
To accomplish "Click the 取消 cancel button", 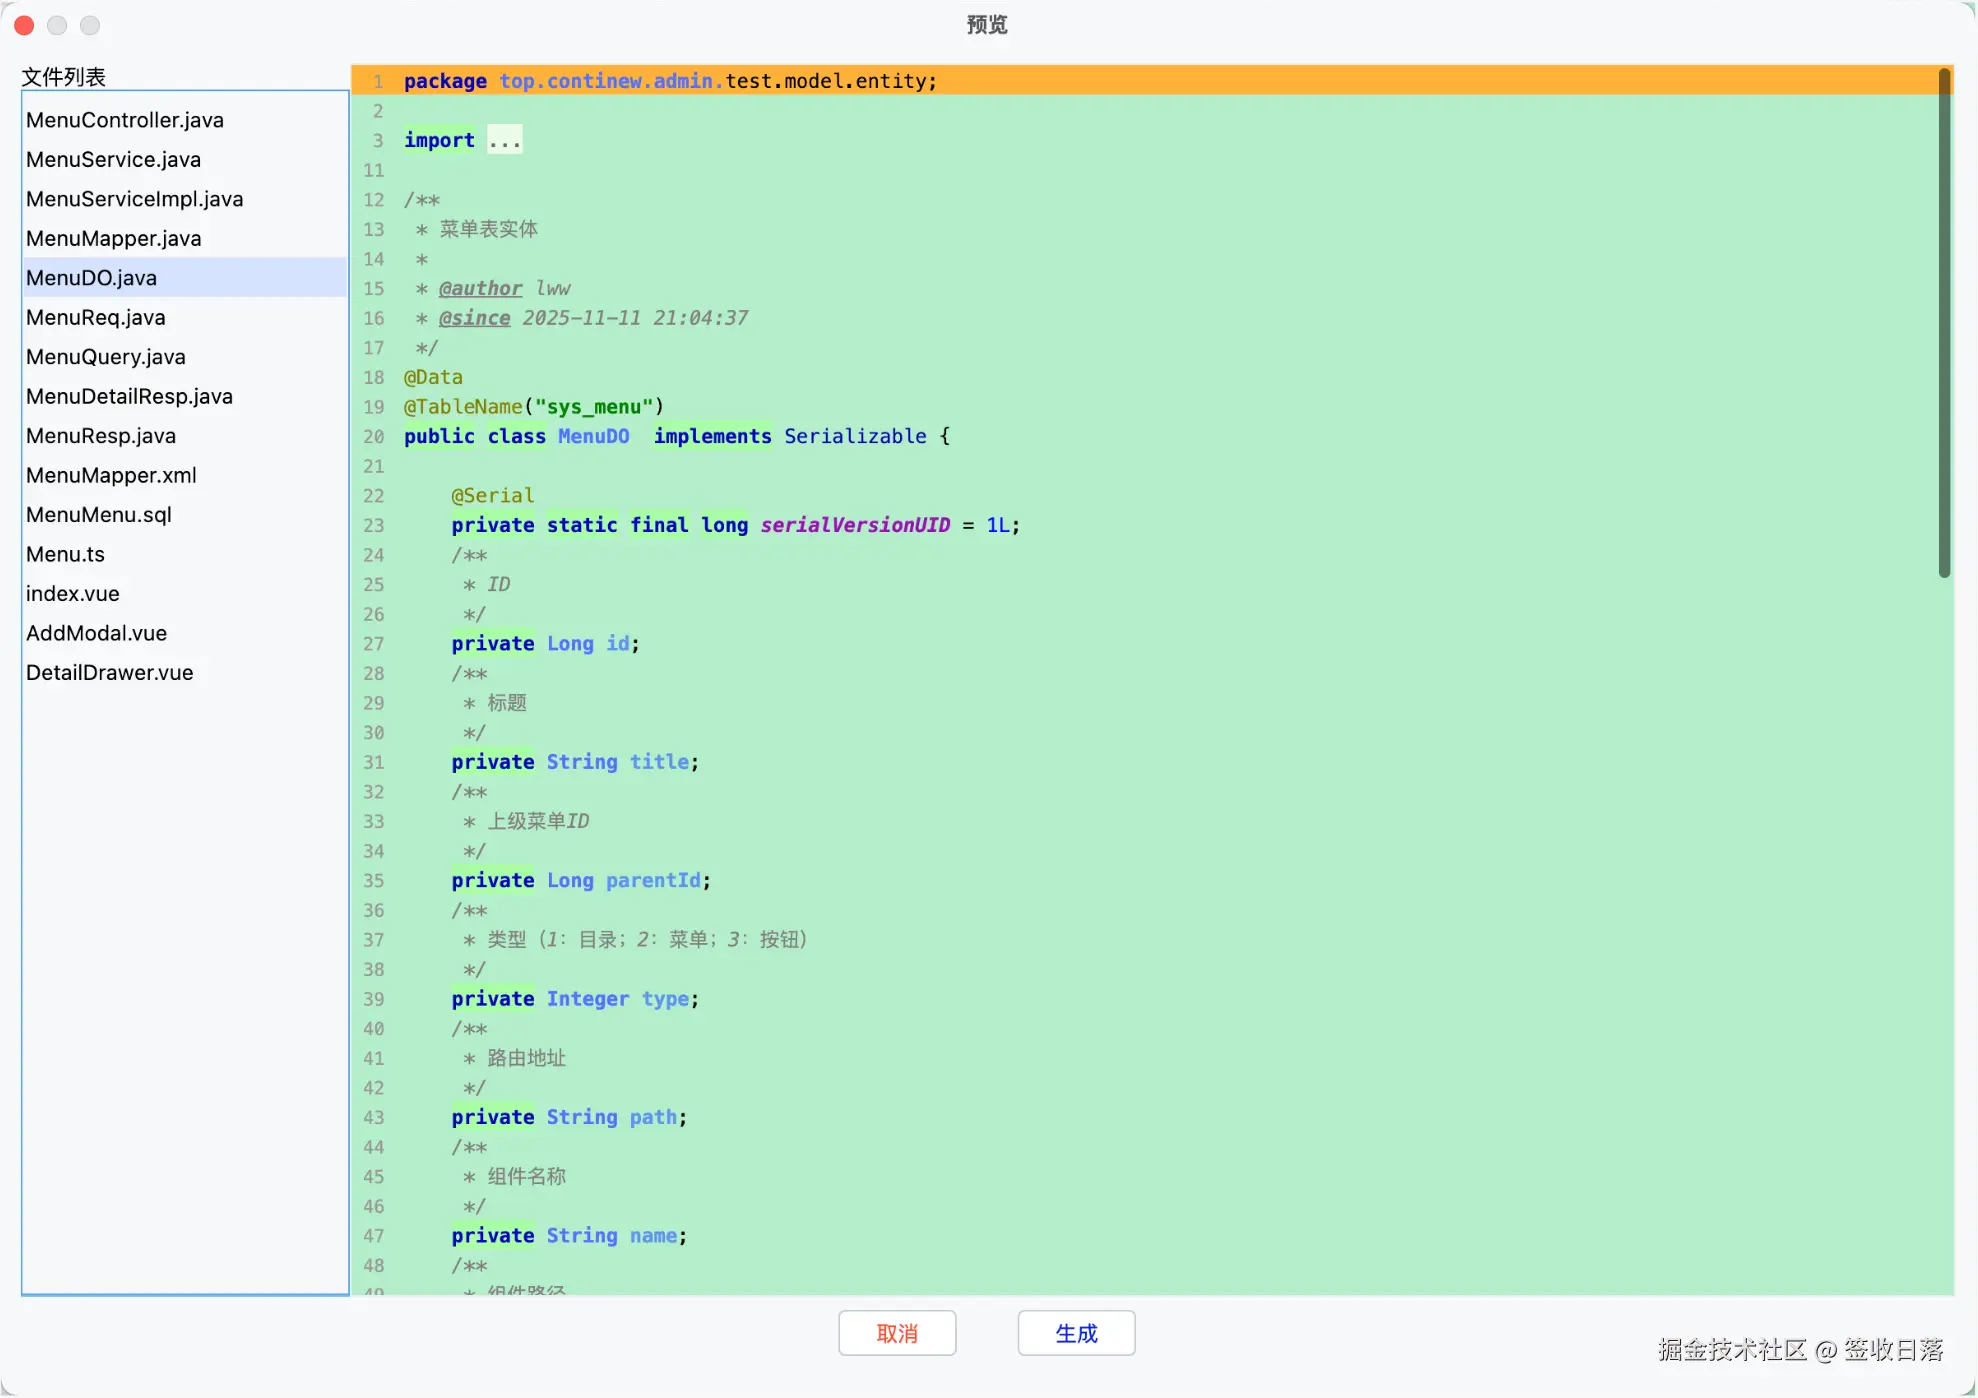I will pos(896,1333).
